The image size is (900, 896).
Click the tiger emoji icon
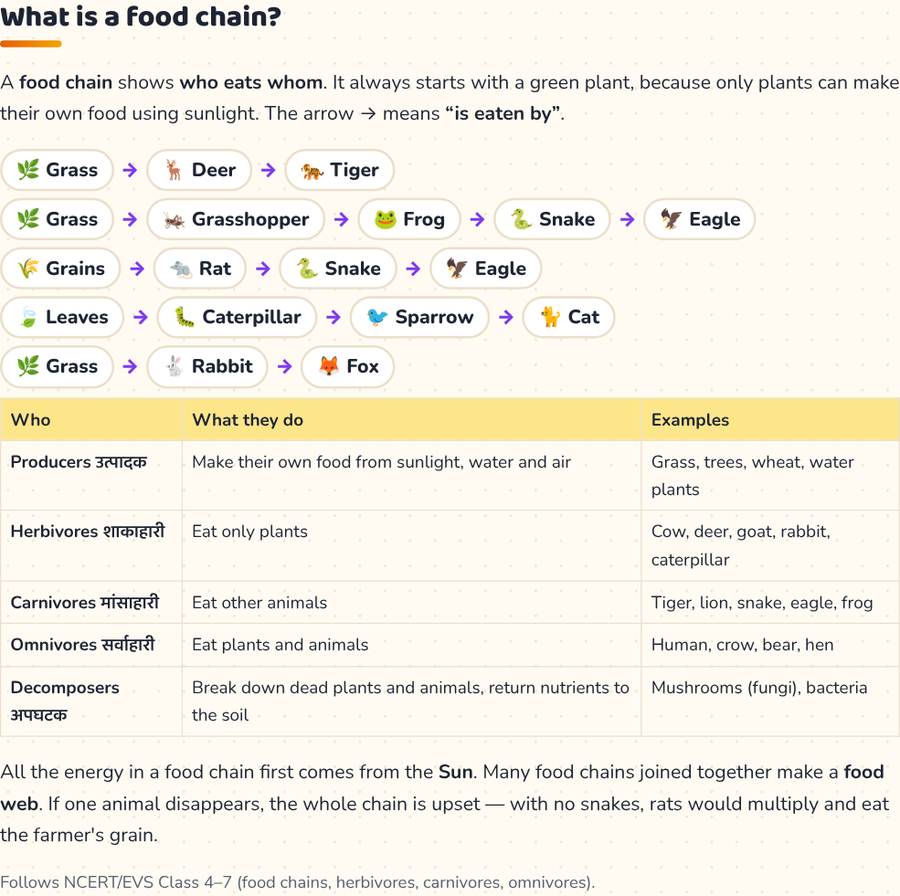click(x=312, y=170)
